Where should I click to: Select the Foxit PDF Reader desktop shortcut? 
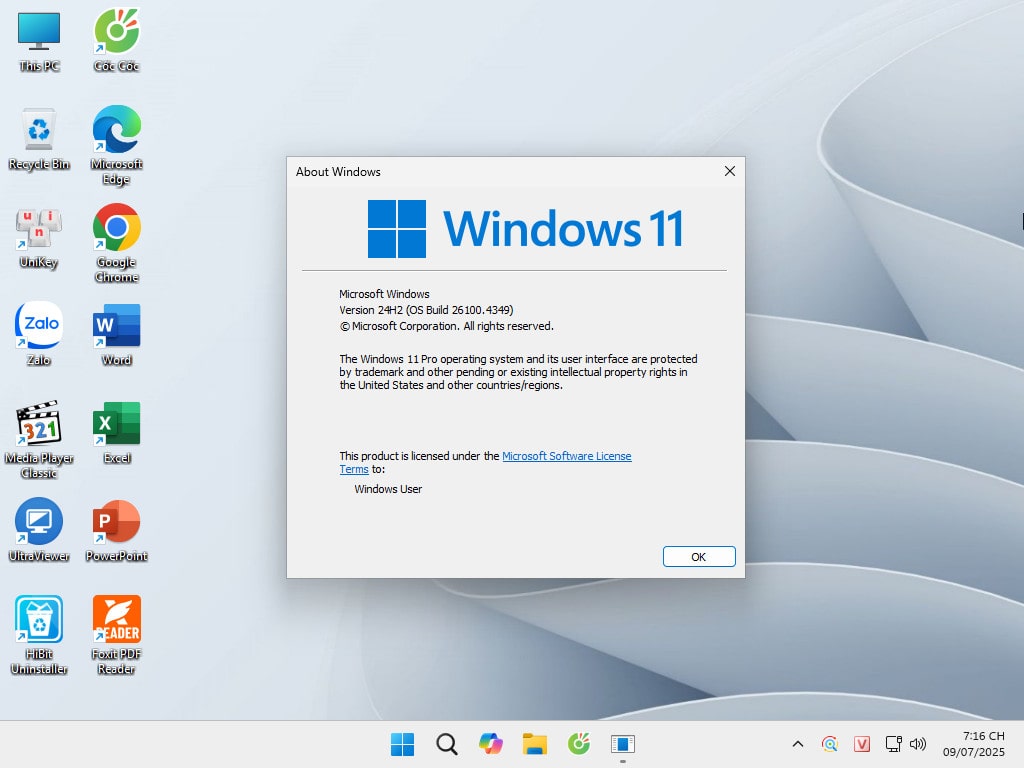pos(116,636)
